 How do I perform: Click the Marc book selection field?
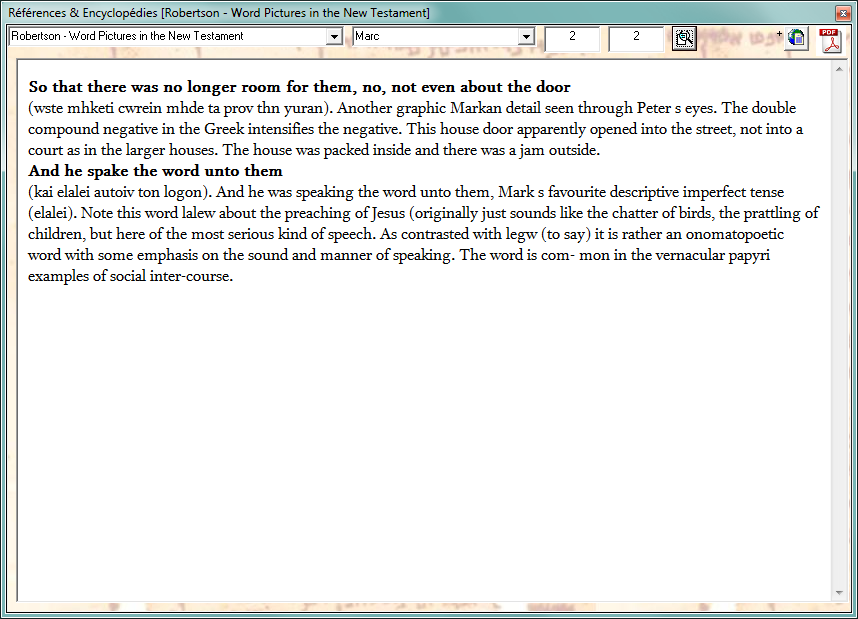(443, 37)
